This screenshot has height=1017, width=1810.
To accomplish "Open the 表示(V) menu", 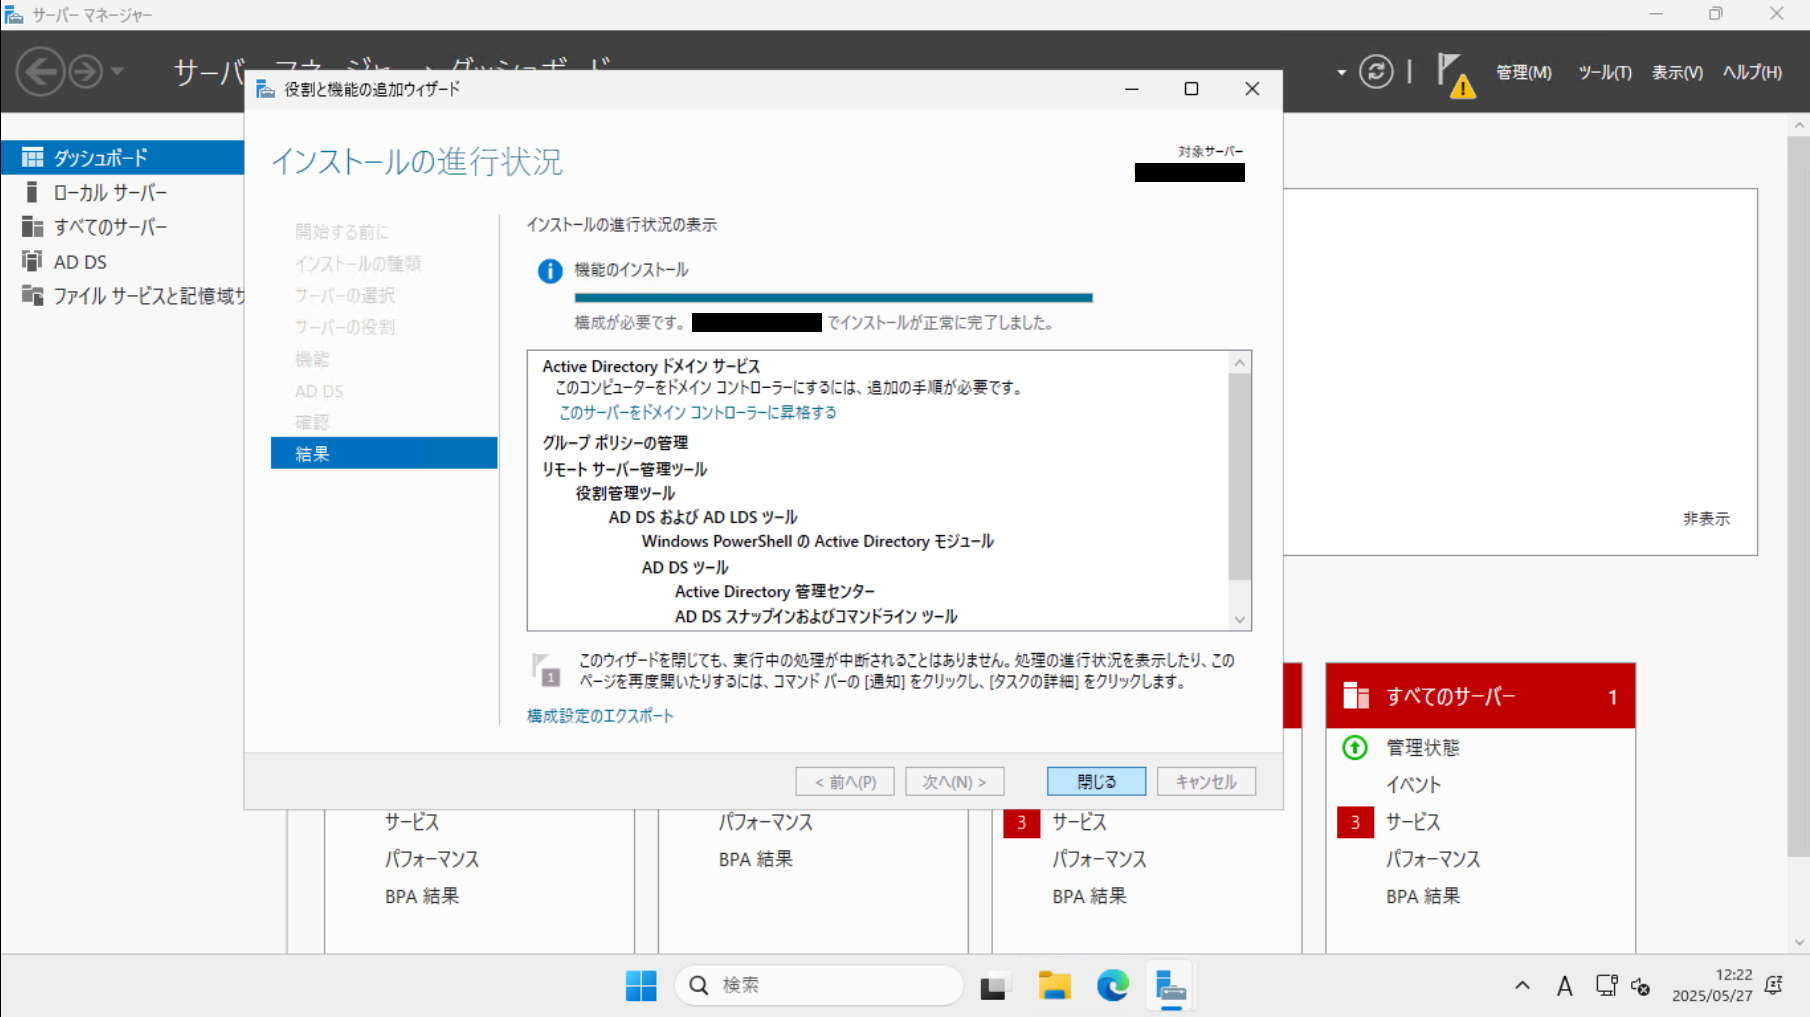I will [1677, 72].
